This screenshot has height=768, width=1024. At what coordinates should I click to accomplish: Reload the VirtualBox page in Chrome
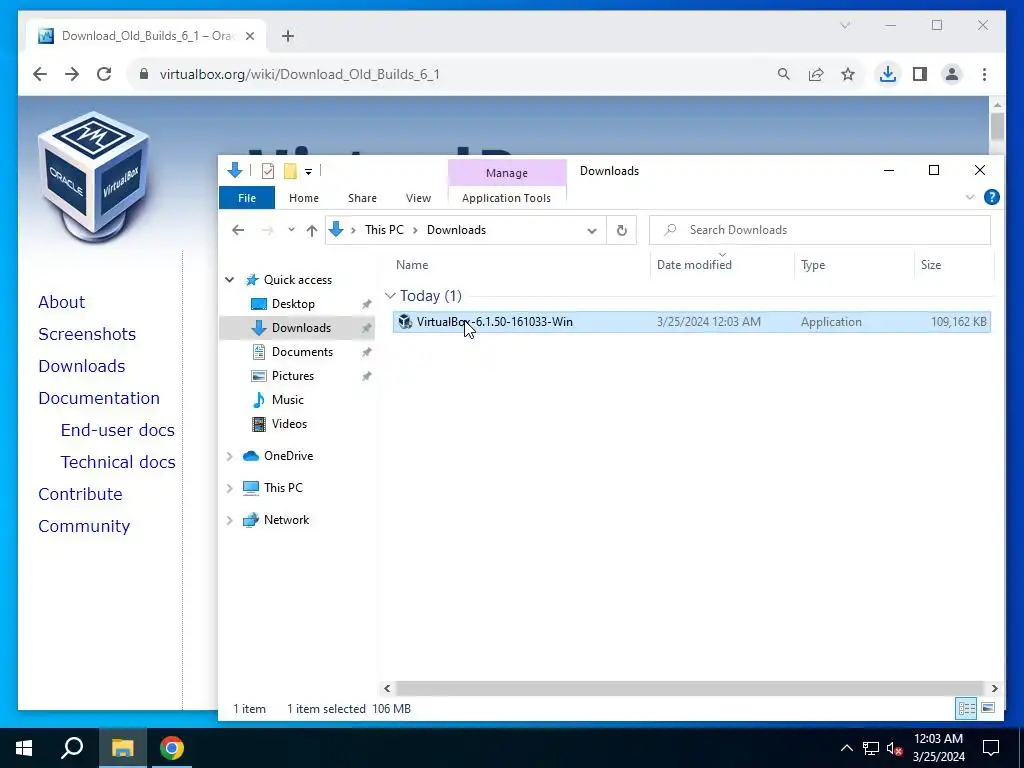[x=104, y=74]
